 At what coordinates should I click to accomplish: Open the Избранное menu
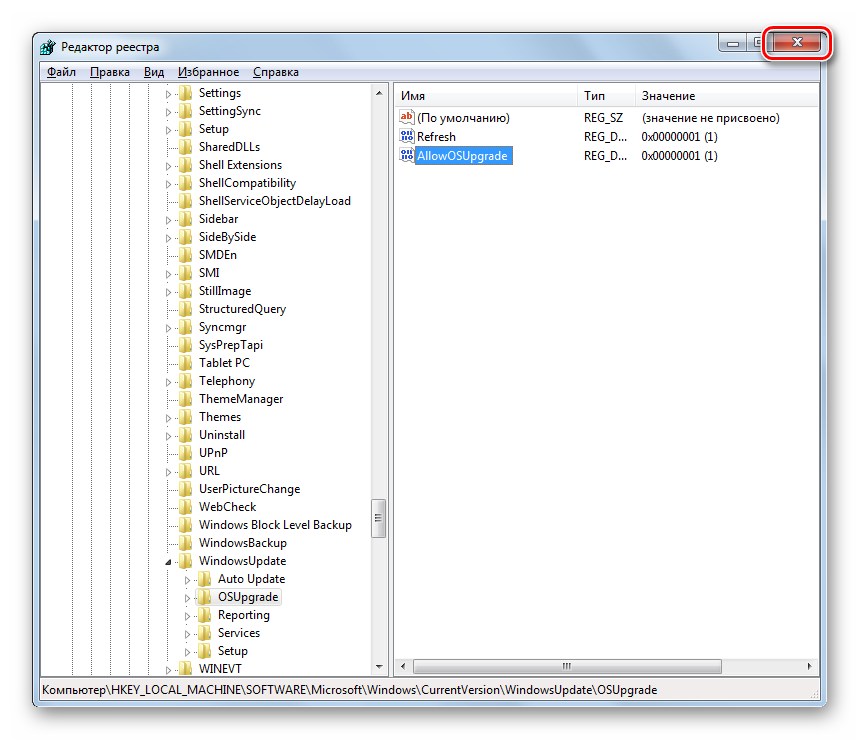(208, 72)
